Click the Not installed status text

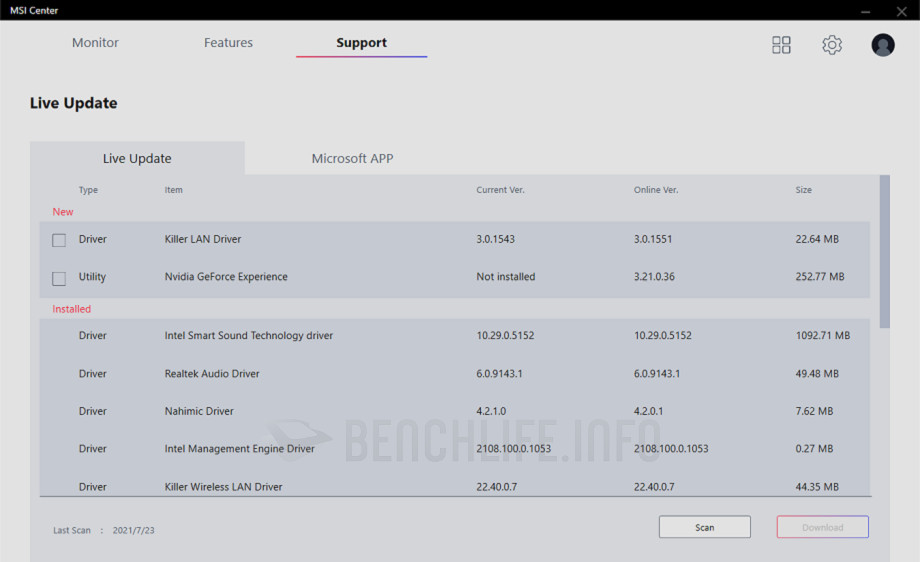pyautogui.click(x=506, y=276)
